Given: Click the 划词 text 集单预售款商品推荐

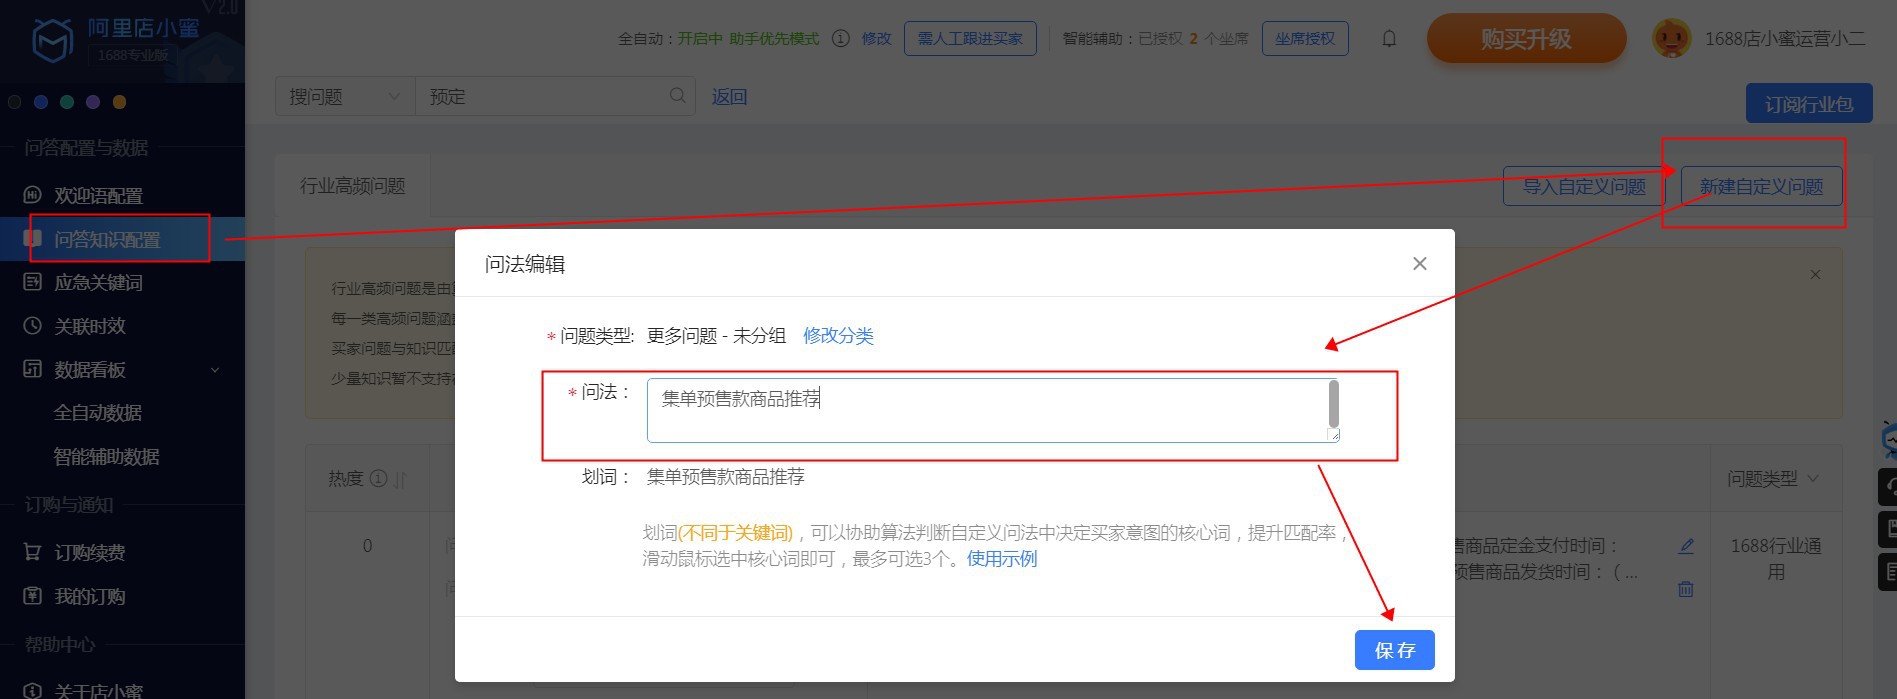Looking at the screenshot, I should pos(726,477).
